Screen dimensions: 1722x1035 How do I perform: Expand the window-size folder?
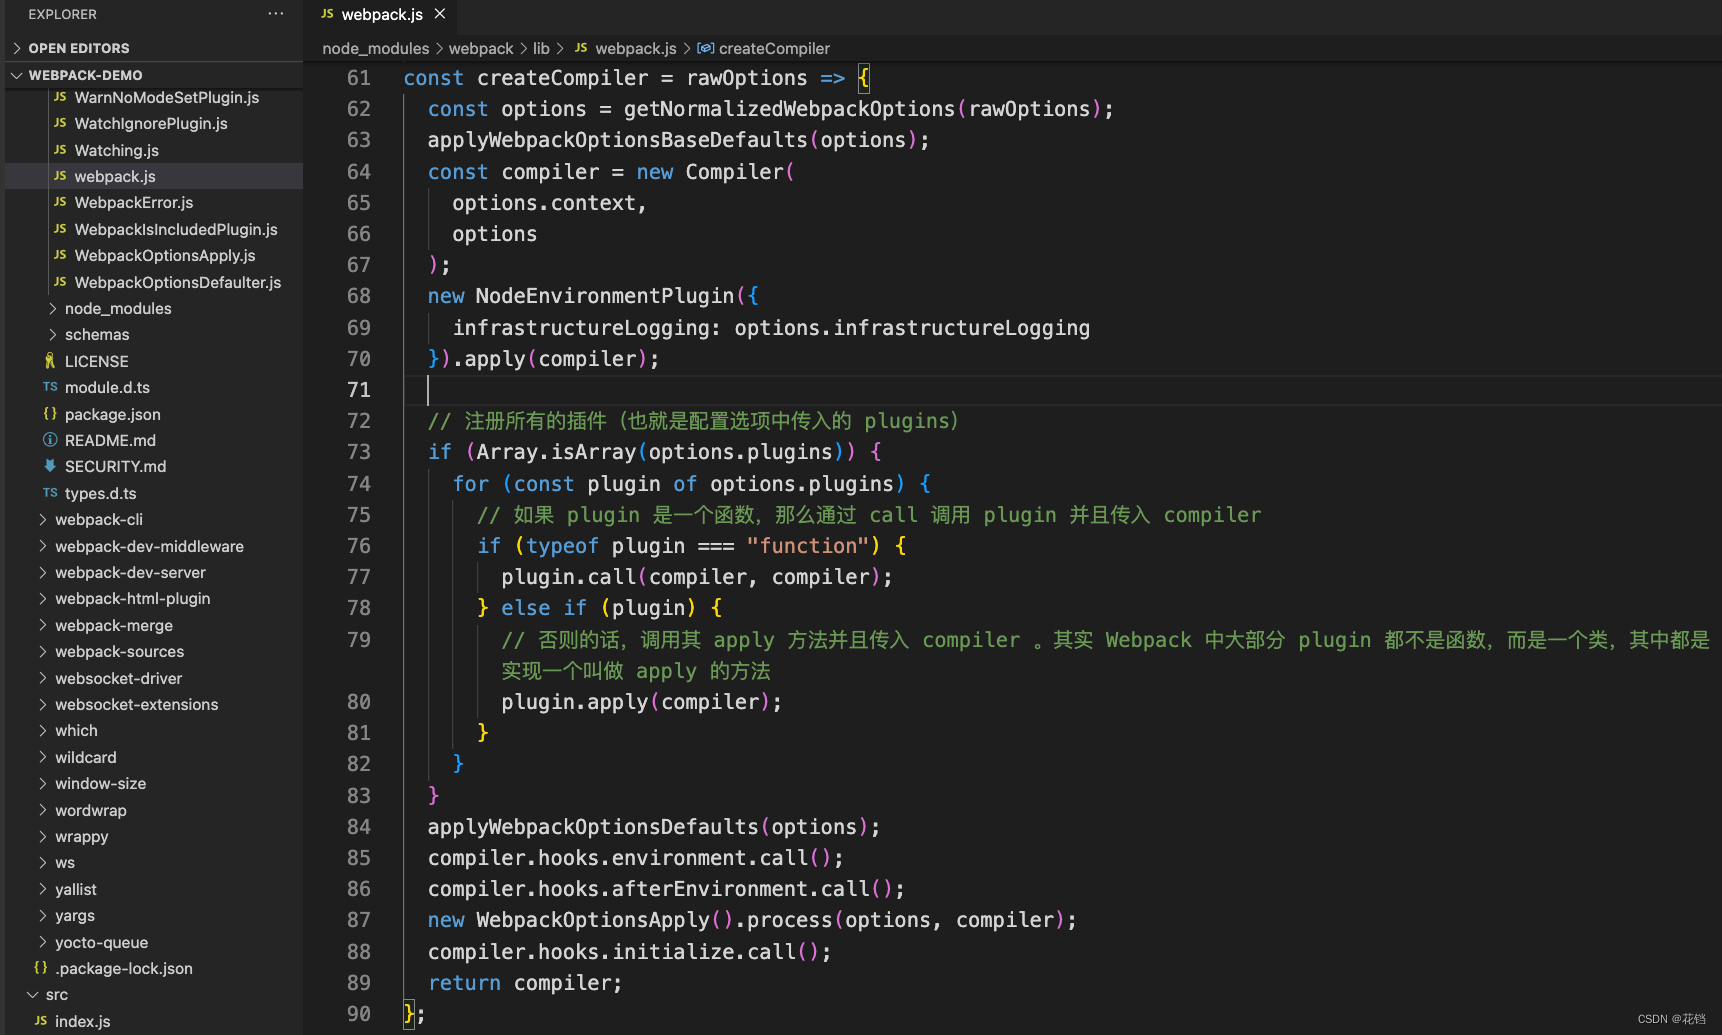tap(100, 783)
